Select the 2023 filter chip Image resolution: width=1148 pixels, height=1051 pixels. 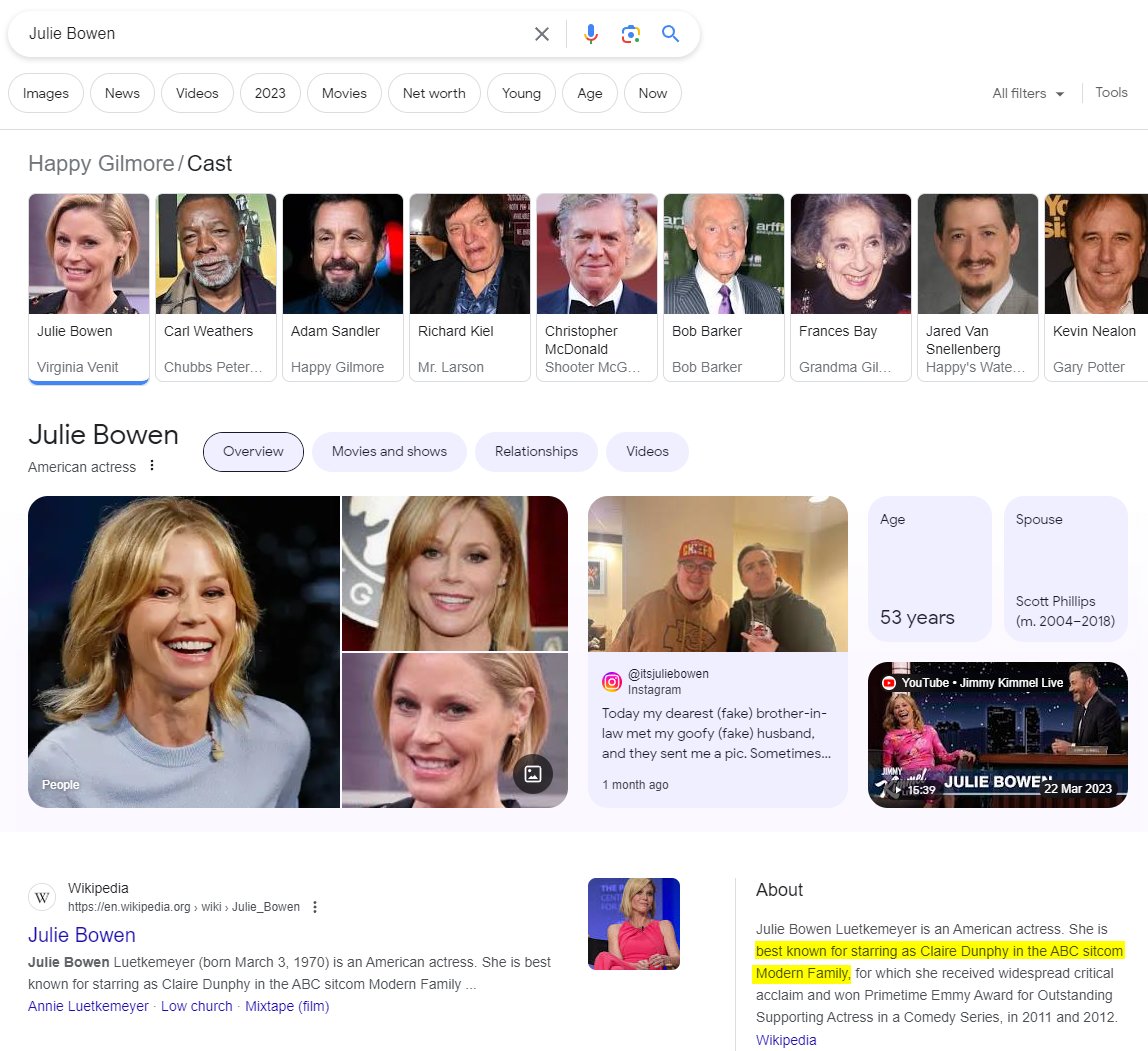click(270, 93)
